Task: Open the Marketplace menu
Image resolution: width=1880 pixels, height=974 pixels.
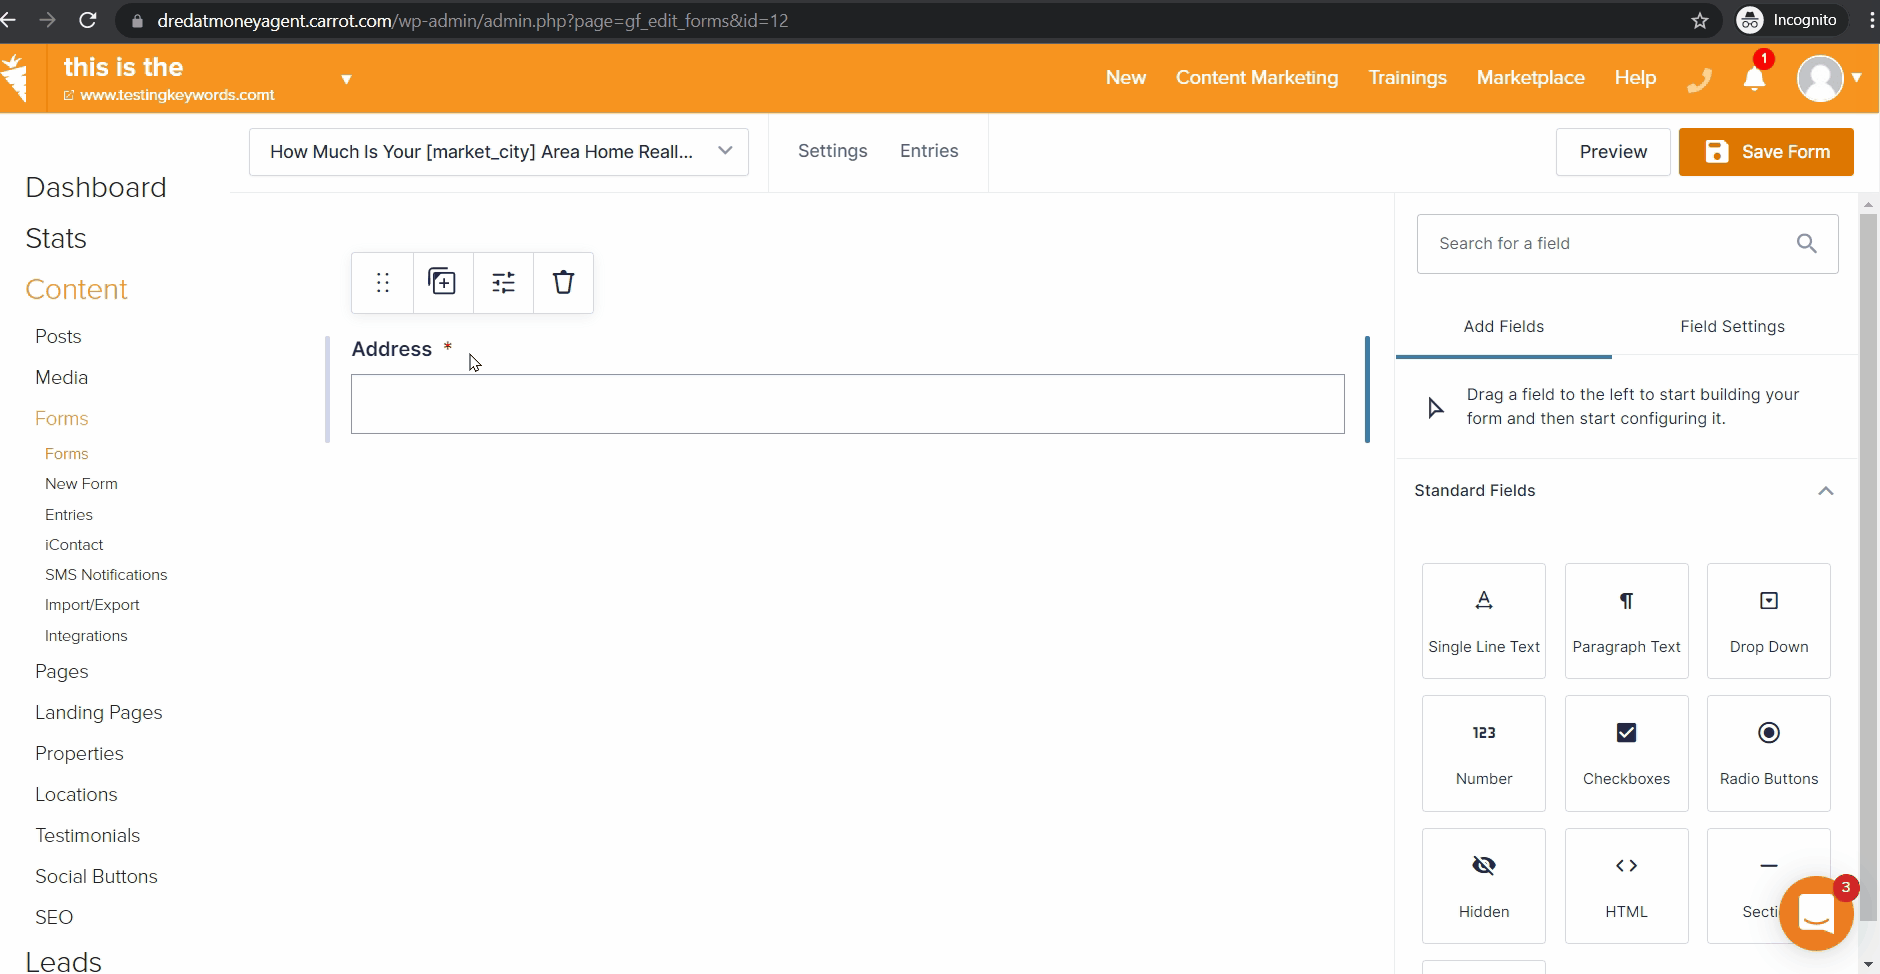Action: [x=1530, y=78]
